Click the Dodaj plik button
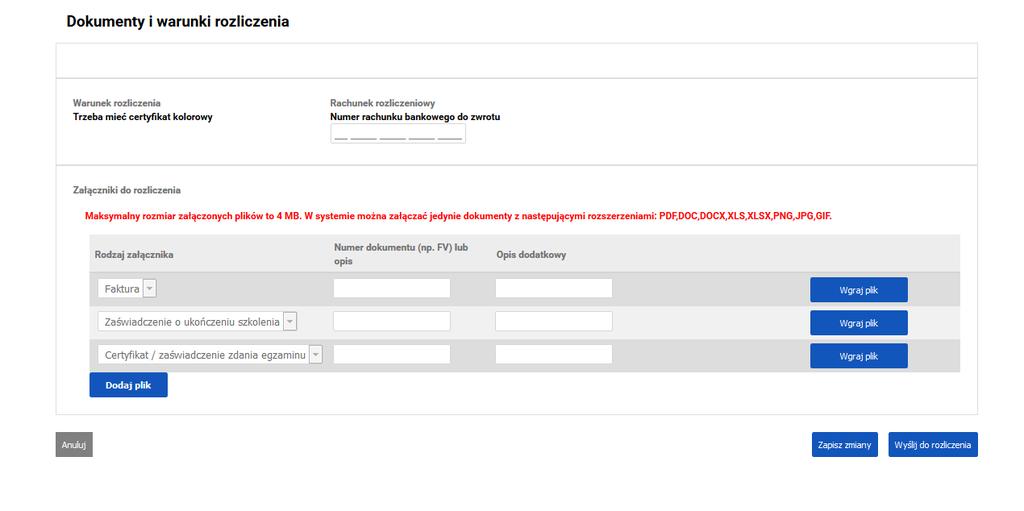 pos(129,385)
